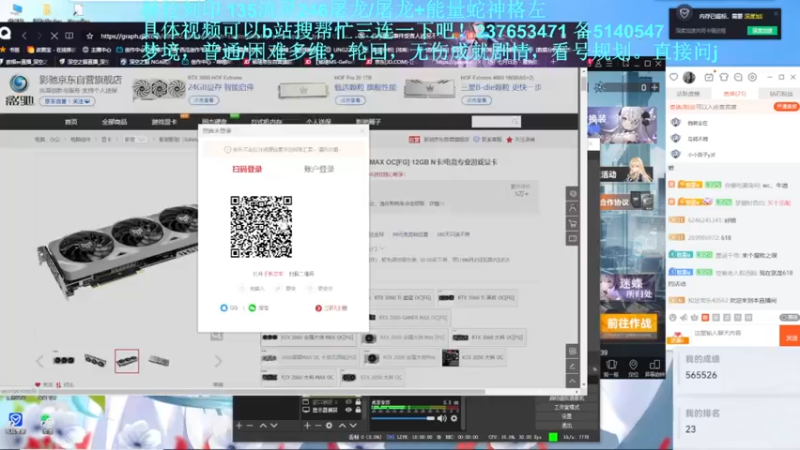800x450 pixels.
Task: Open JD sidebar user profile icon
Action: [572, 208]
